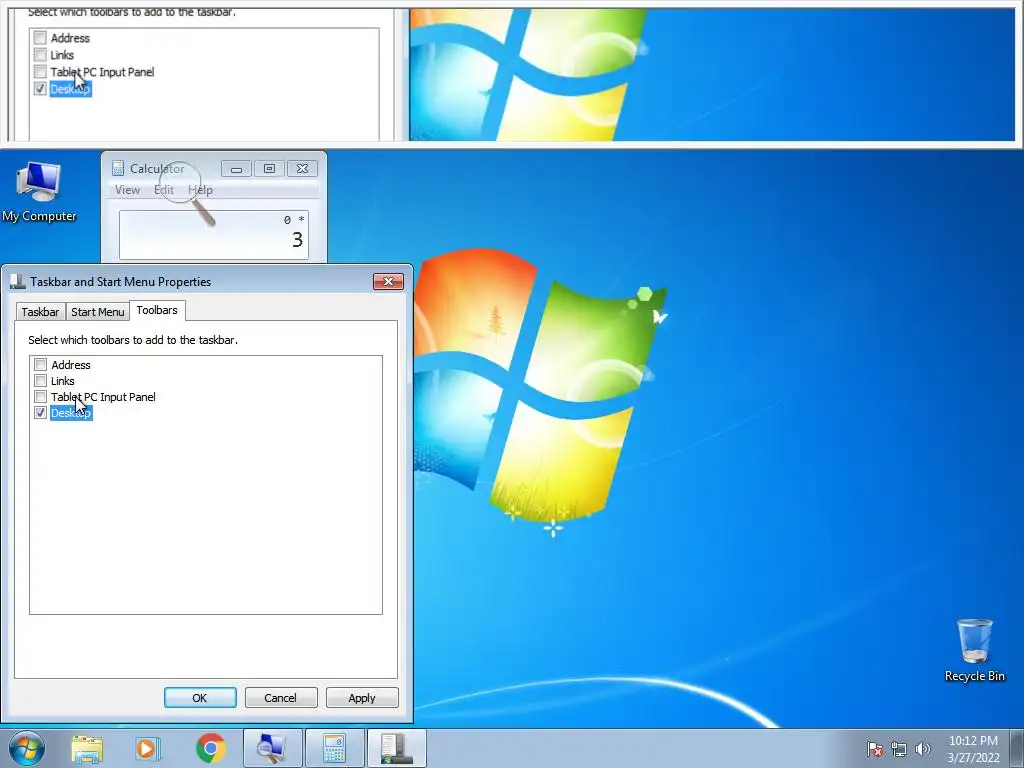This screenshot has height=768, width=1024.
Task: Switch to Calculator taskbar button
Action: point(334,748)
